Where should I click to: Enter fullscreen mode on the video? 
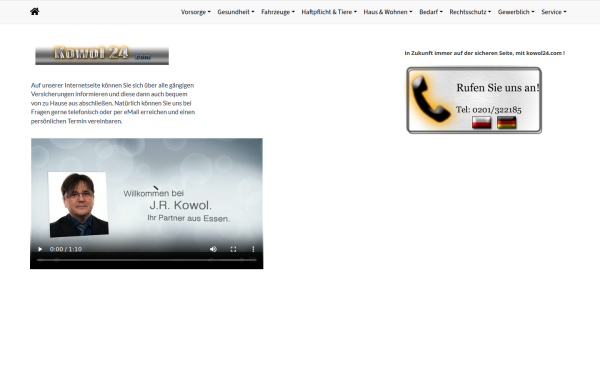coord(233,249)
